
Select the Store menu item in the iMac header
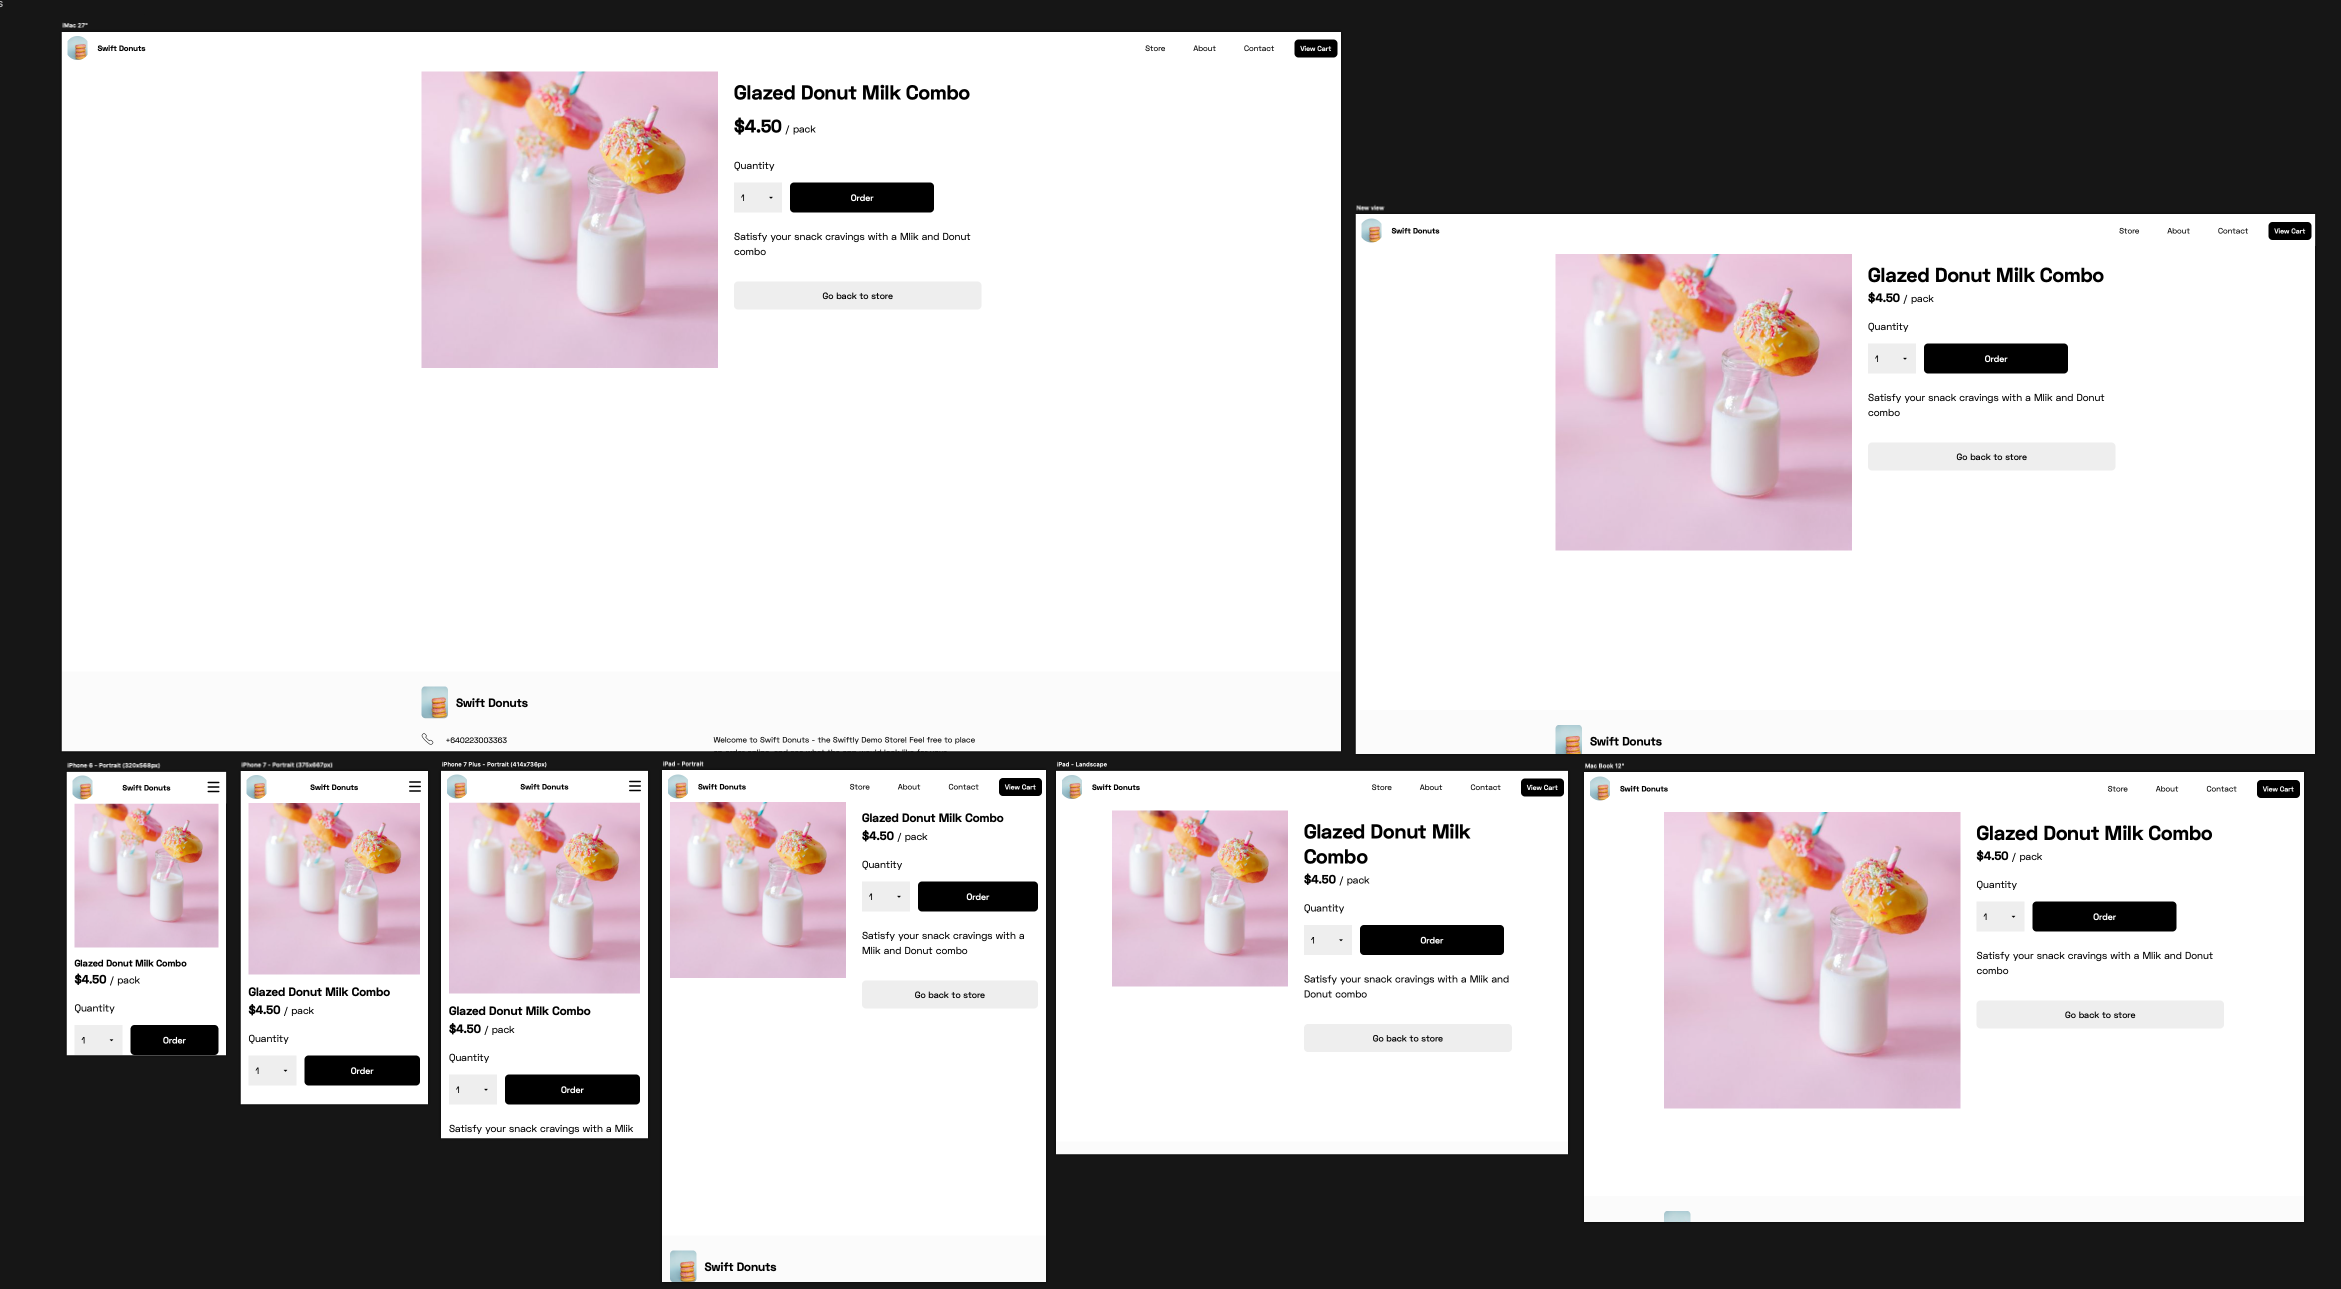tap(1155, 48)
